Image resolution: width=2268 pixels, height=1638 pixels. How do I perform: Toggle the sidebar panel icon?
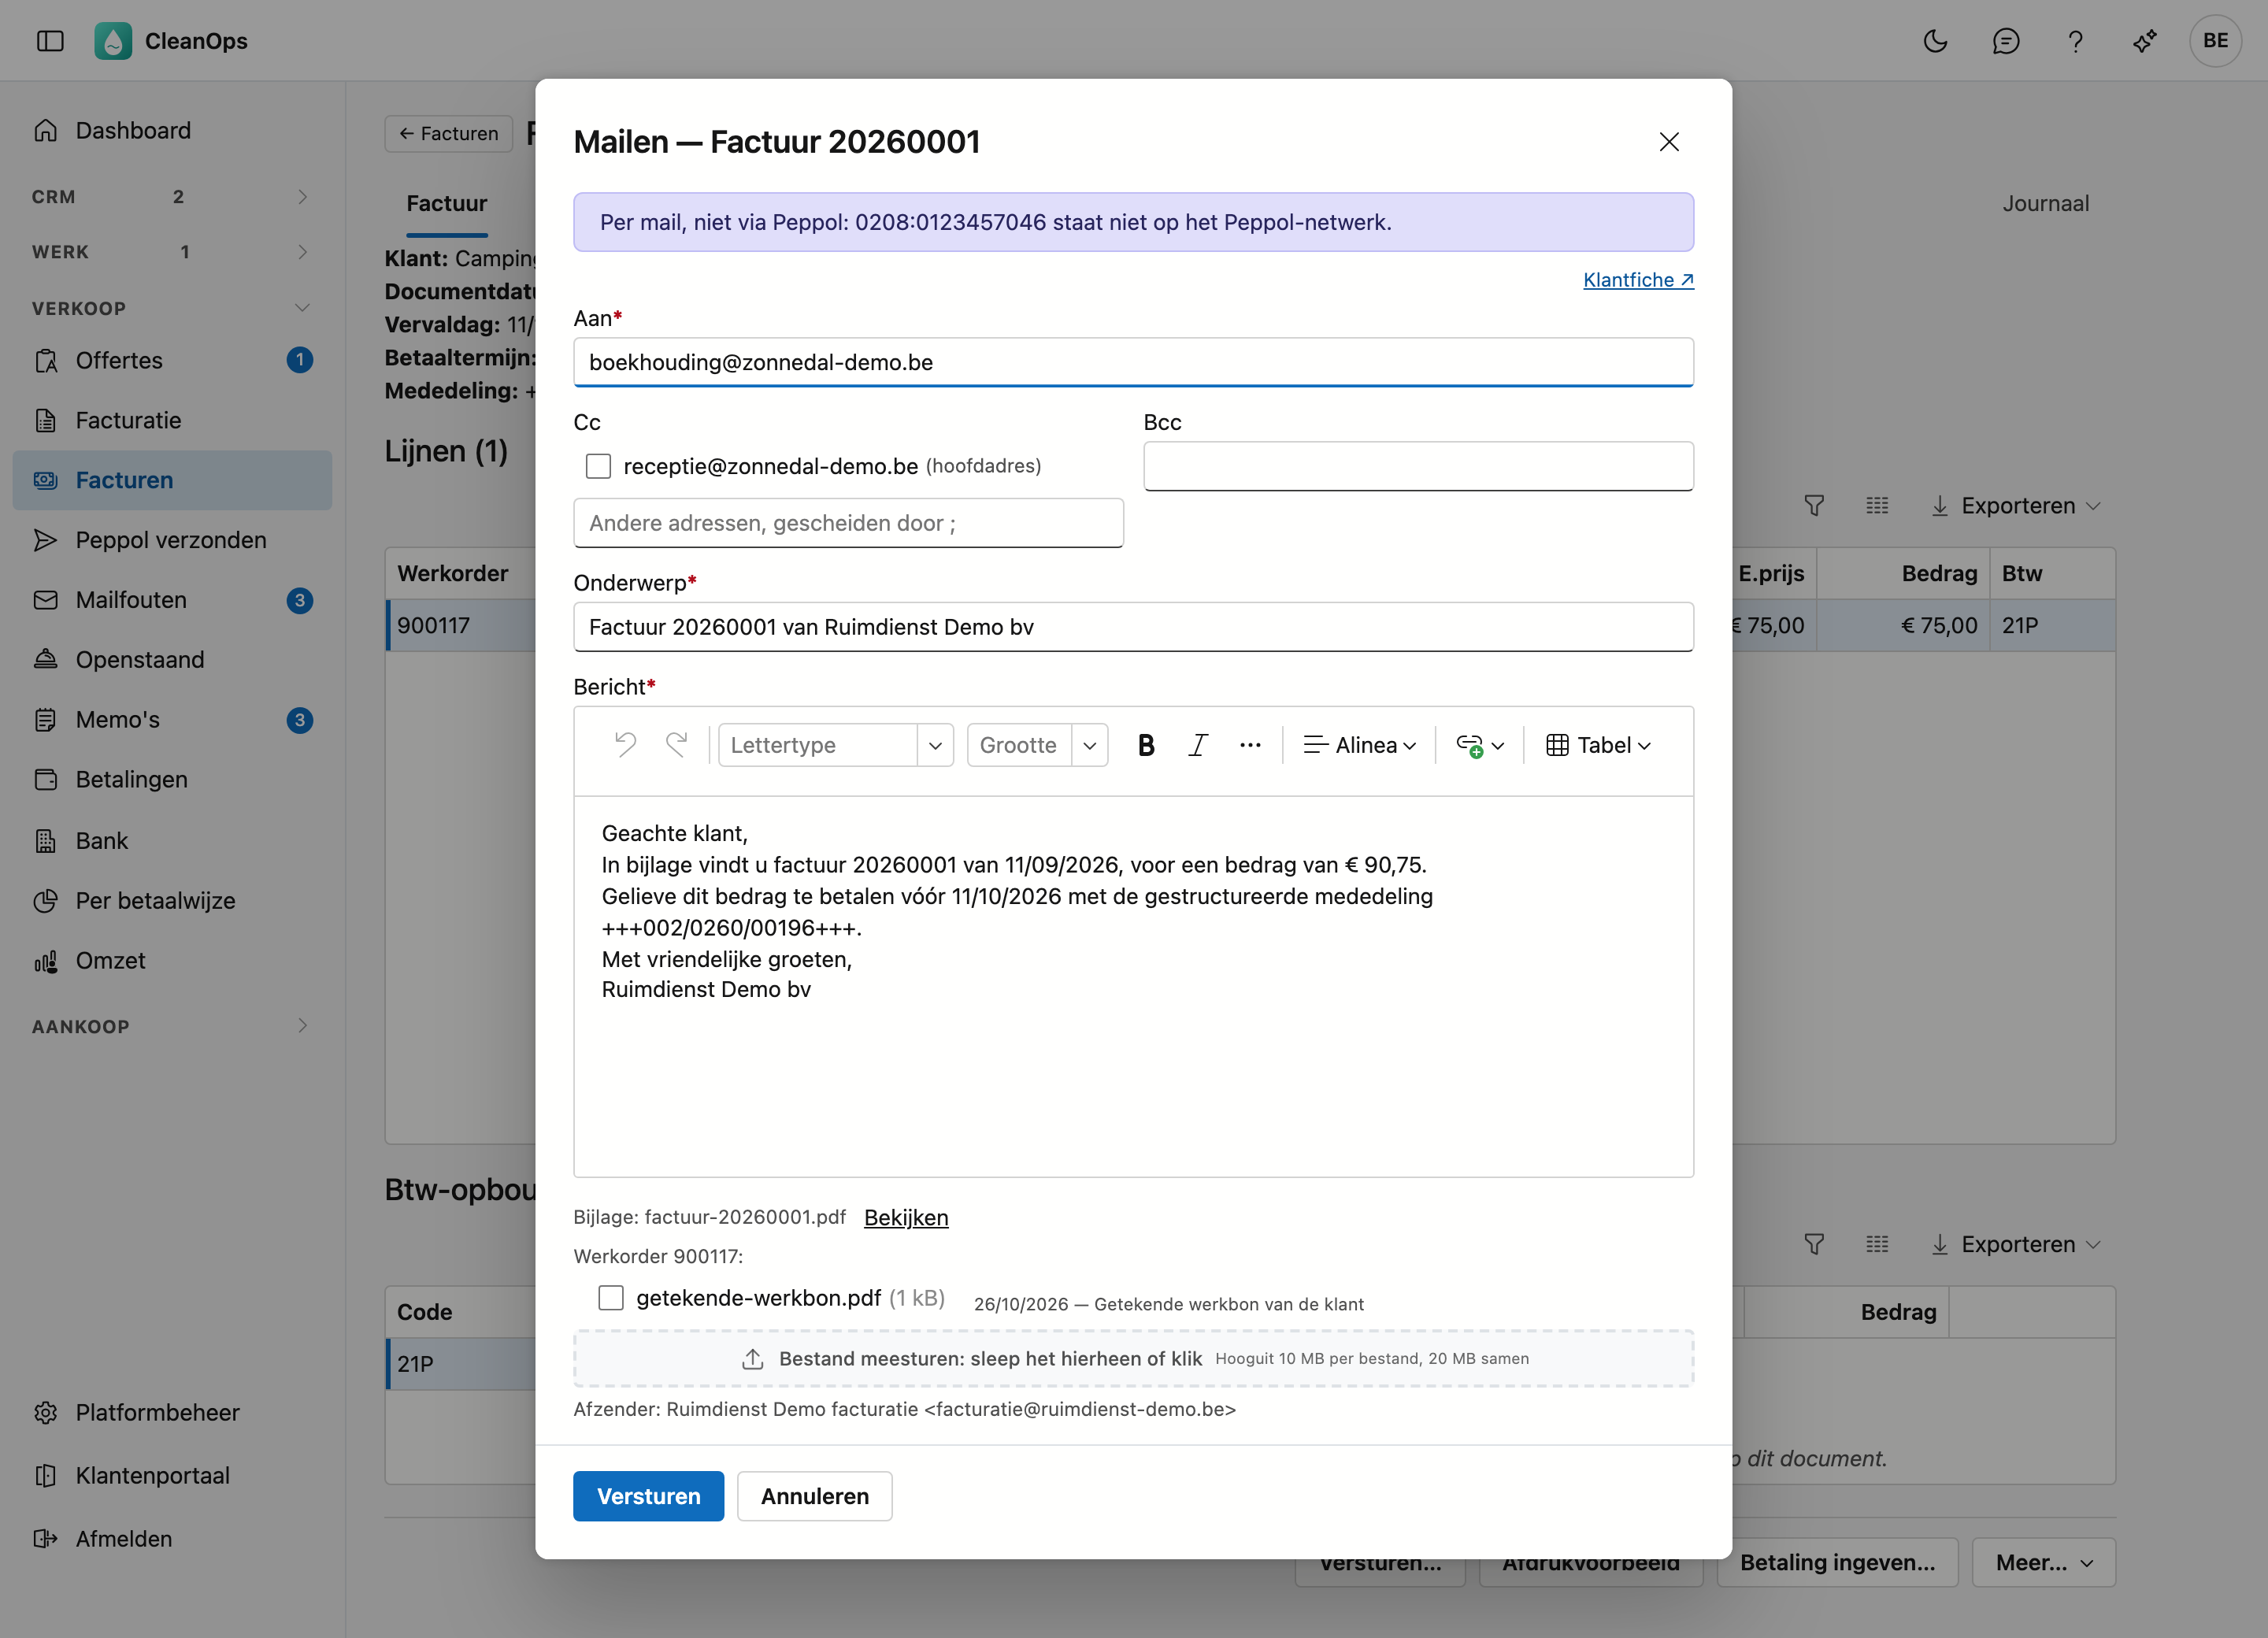tap(50, 41)
